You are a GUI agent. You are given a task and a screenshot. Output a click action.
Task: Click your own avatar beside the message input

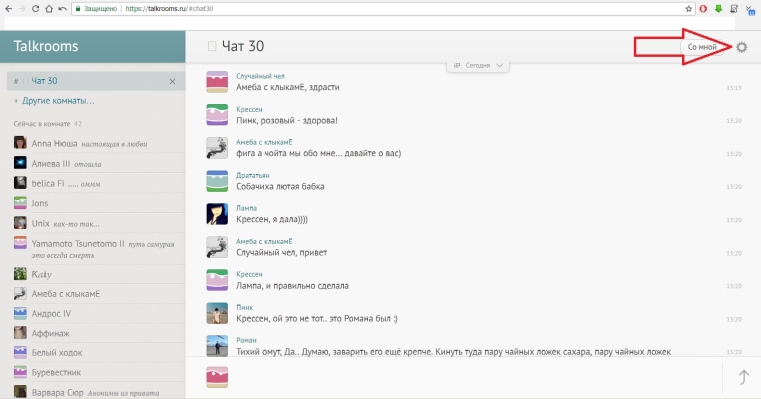tap(217, 377)
